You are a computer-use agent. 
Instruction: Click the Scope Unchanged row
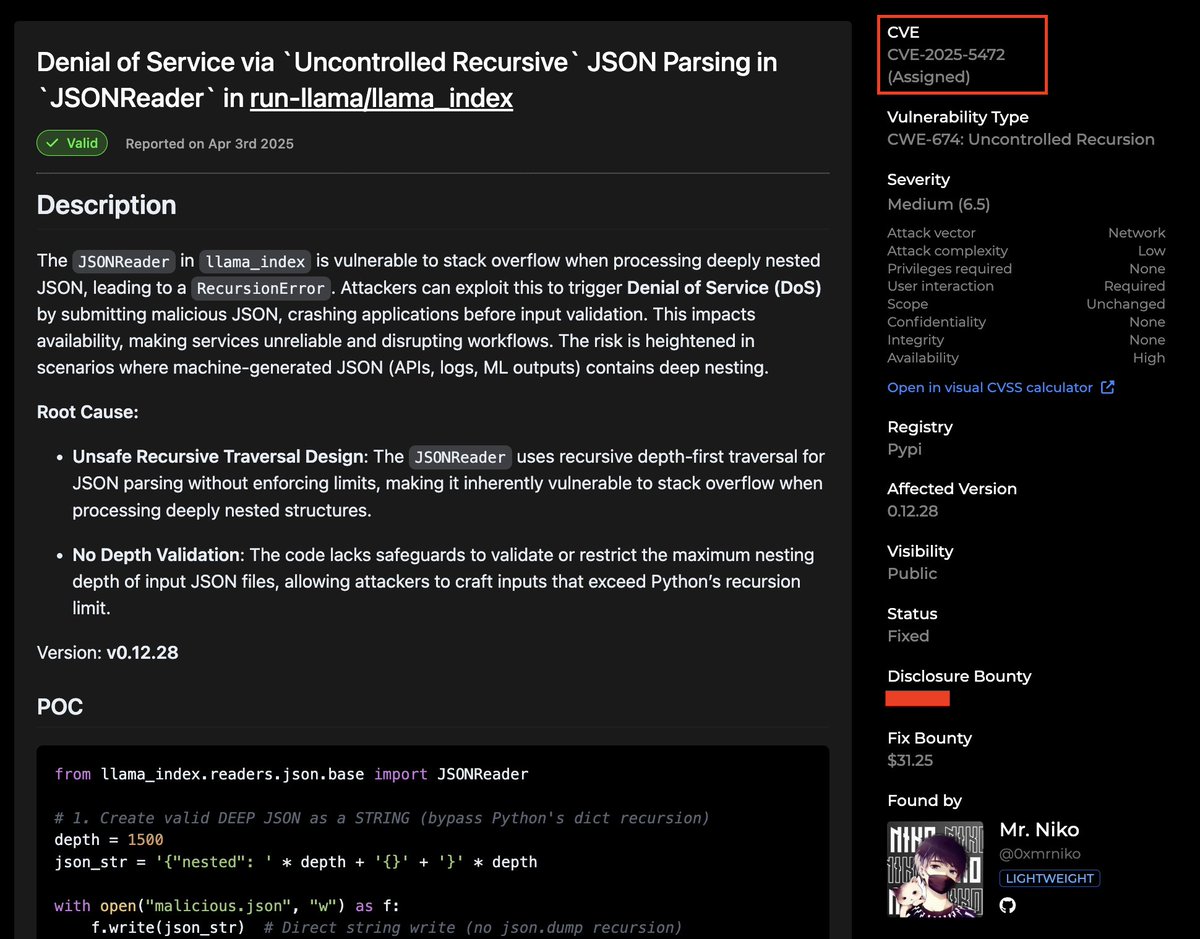point(1026,304)
